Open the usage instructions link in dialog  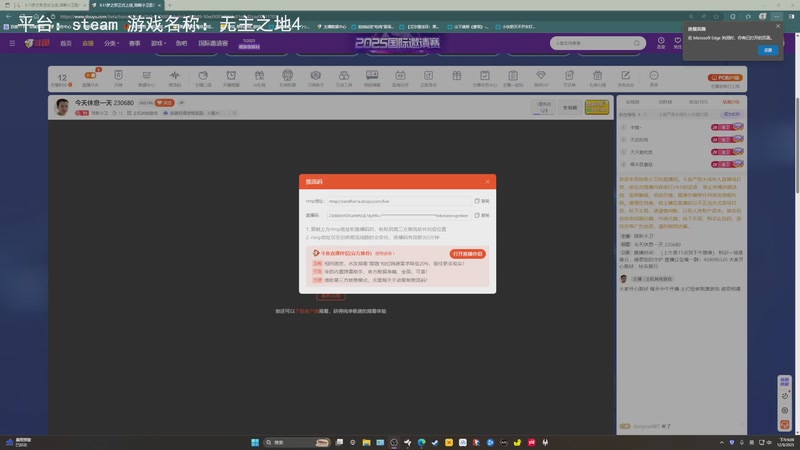pyautogui.click(x=384, y=253)
